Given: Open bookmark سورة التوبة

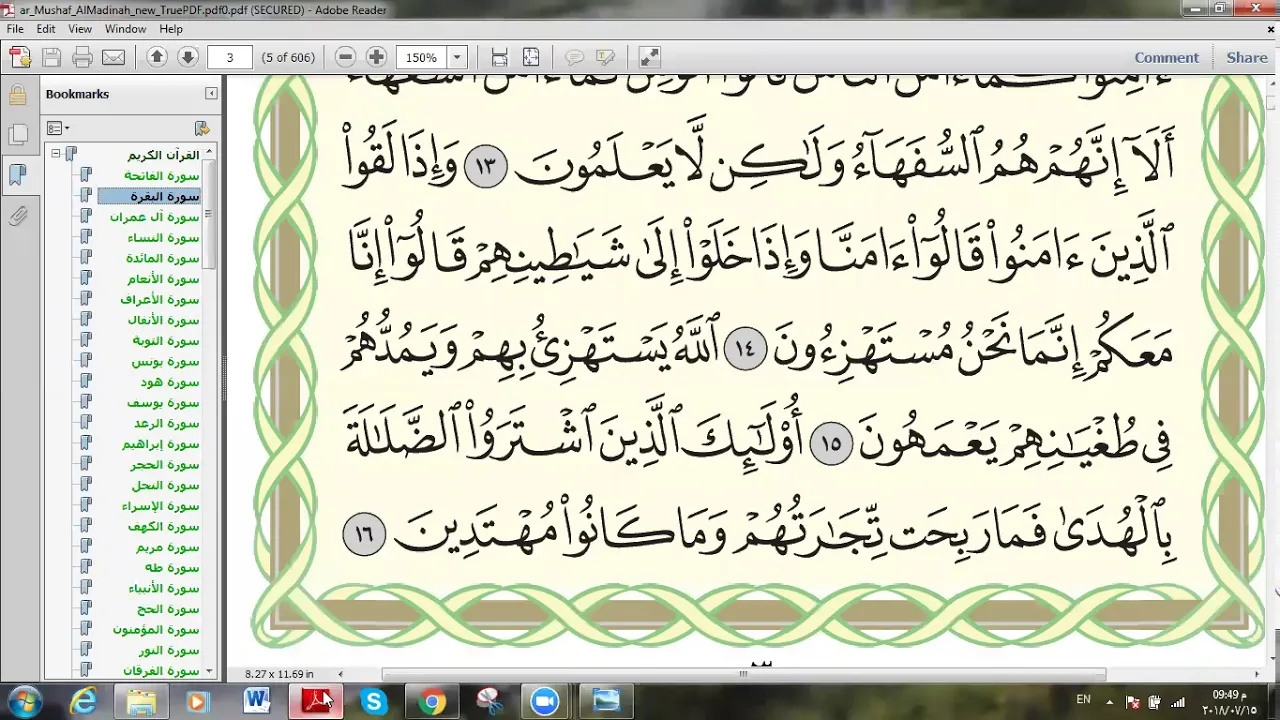Looking at the screenshot, I should pos(166,341).
